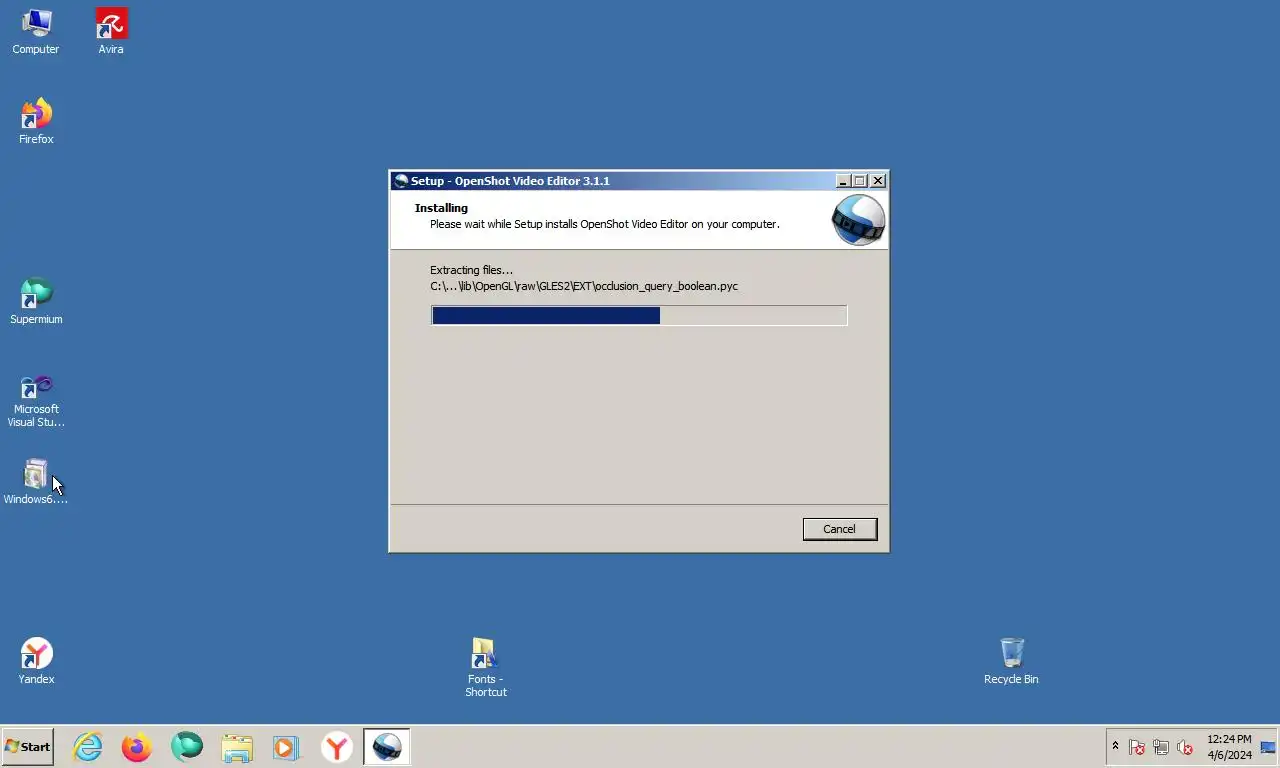Screen dimensions: 1280x768
Task: Select the Yandex desktop shortcut
Action: click(x=36, y=662)
